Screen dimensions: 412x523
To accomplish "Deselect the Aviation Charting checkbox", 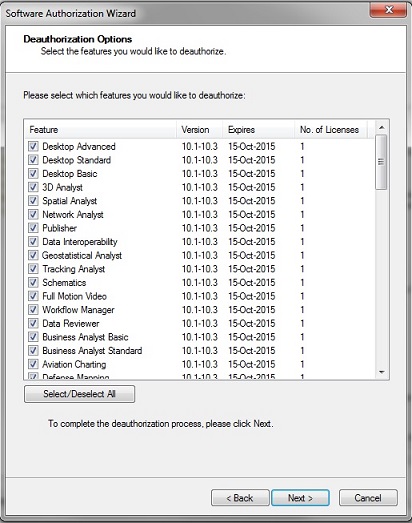I will [x=33, y=364].
